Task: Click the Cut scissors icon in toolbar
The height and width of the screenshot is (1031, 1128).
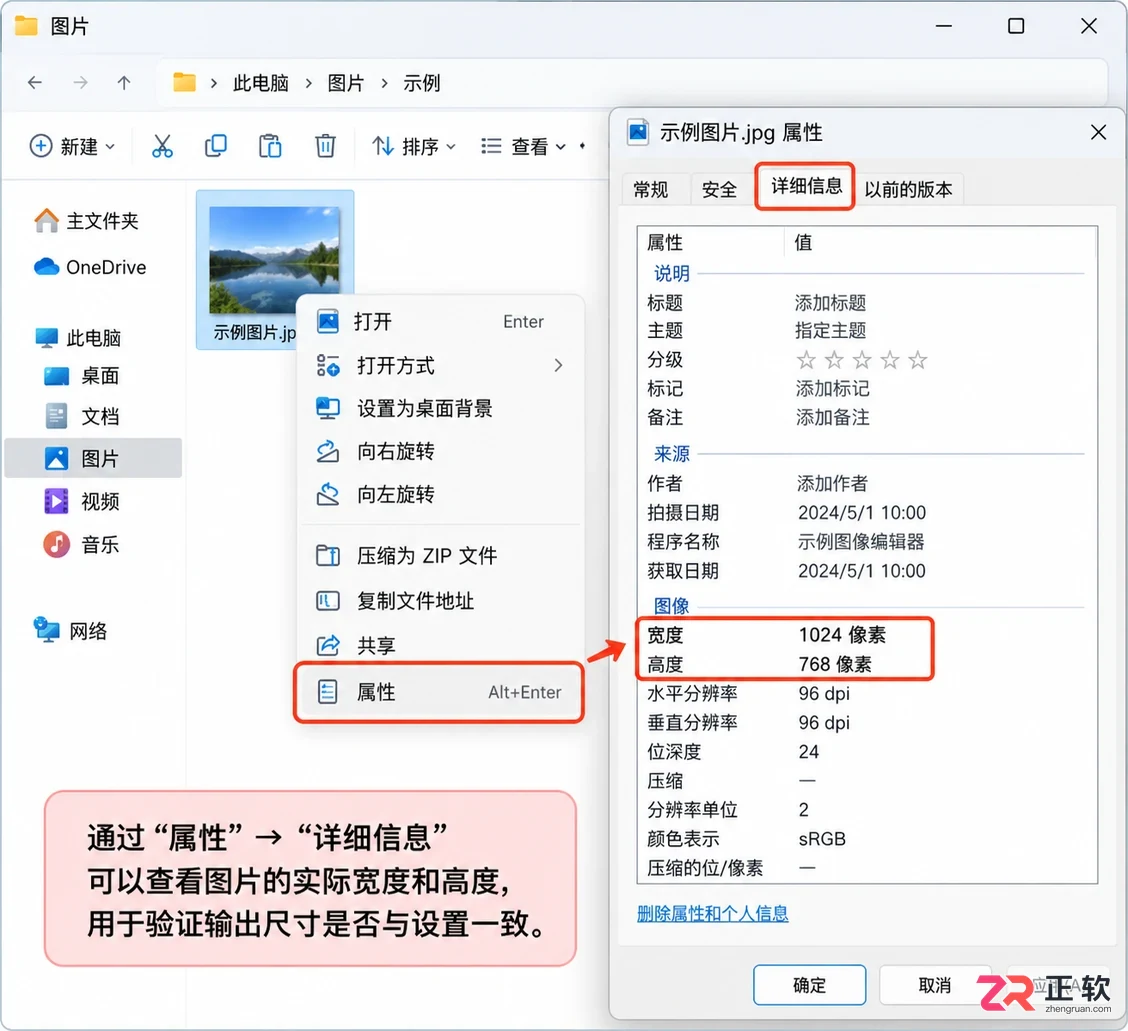Action: pos(162,146)
